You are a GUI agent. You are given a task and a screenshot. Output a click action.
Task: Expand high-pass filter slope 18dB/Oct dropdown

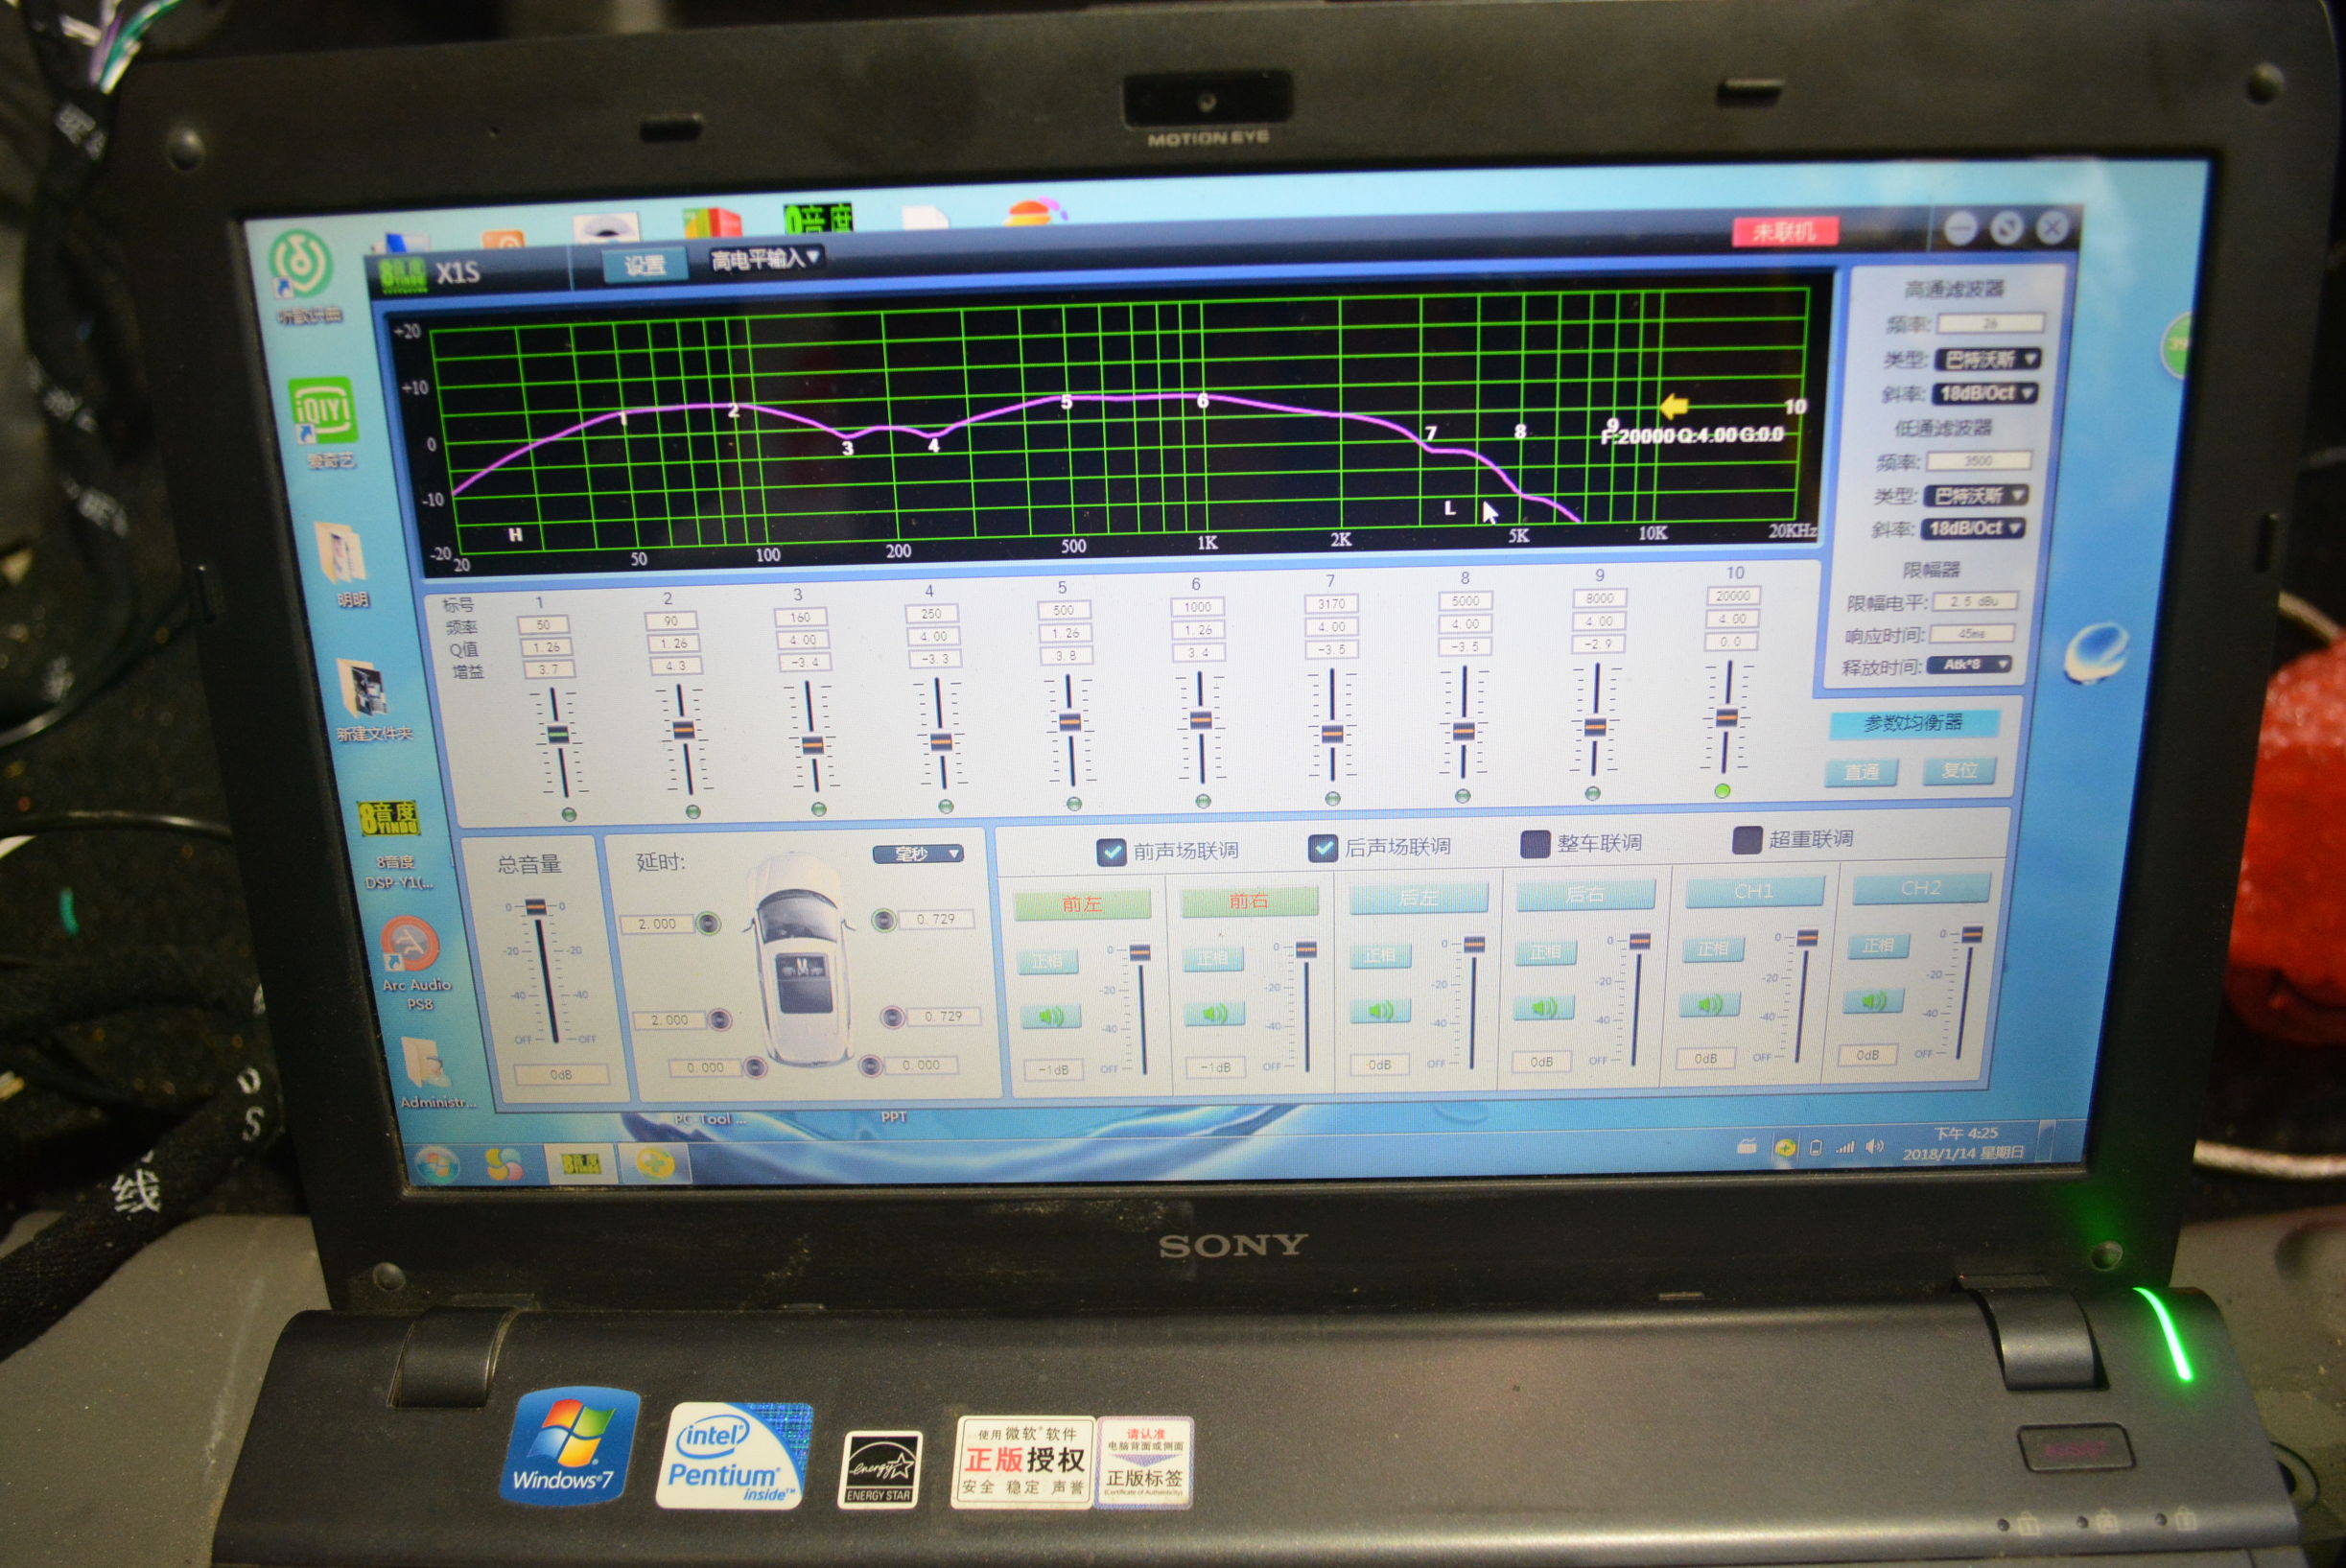1984,393
